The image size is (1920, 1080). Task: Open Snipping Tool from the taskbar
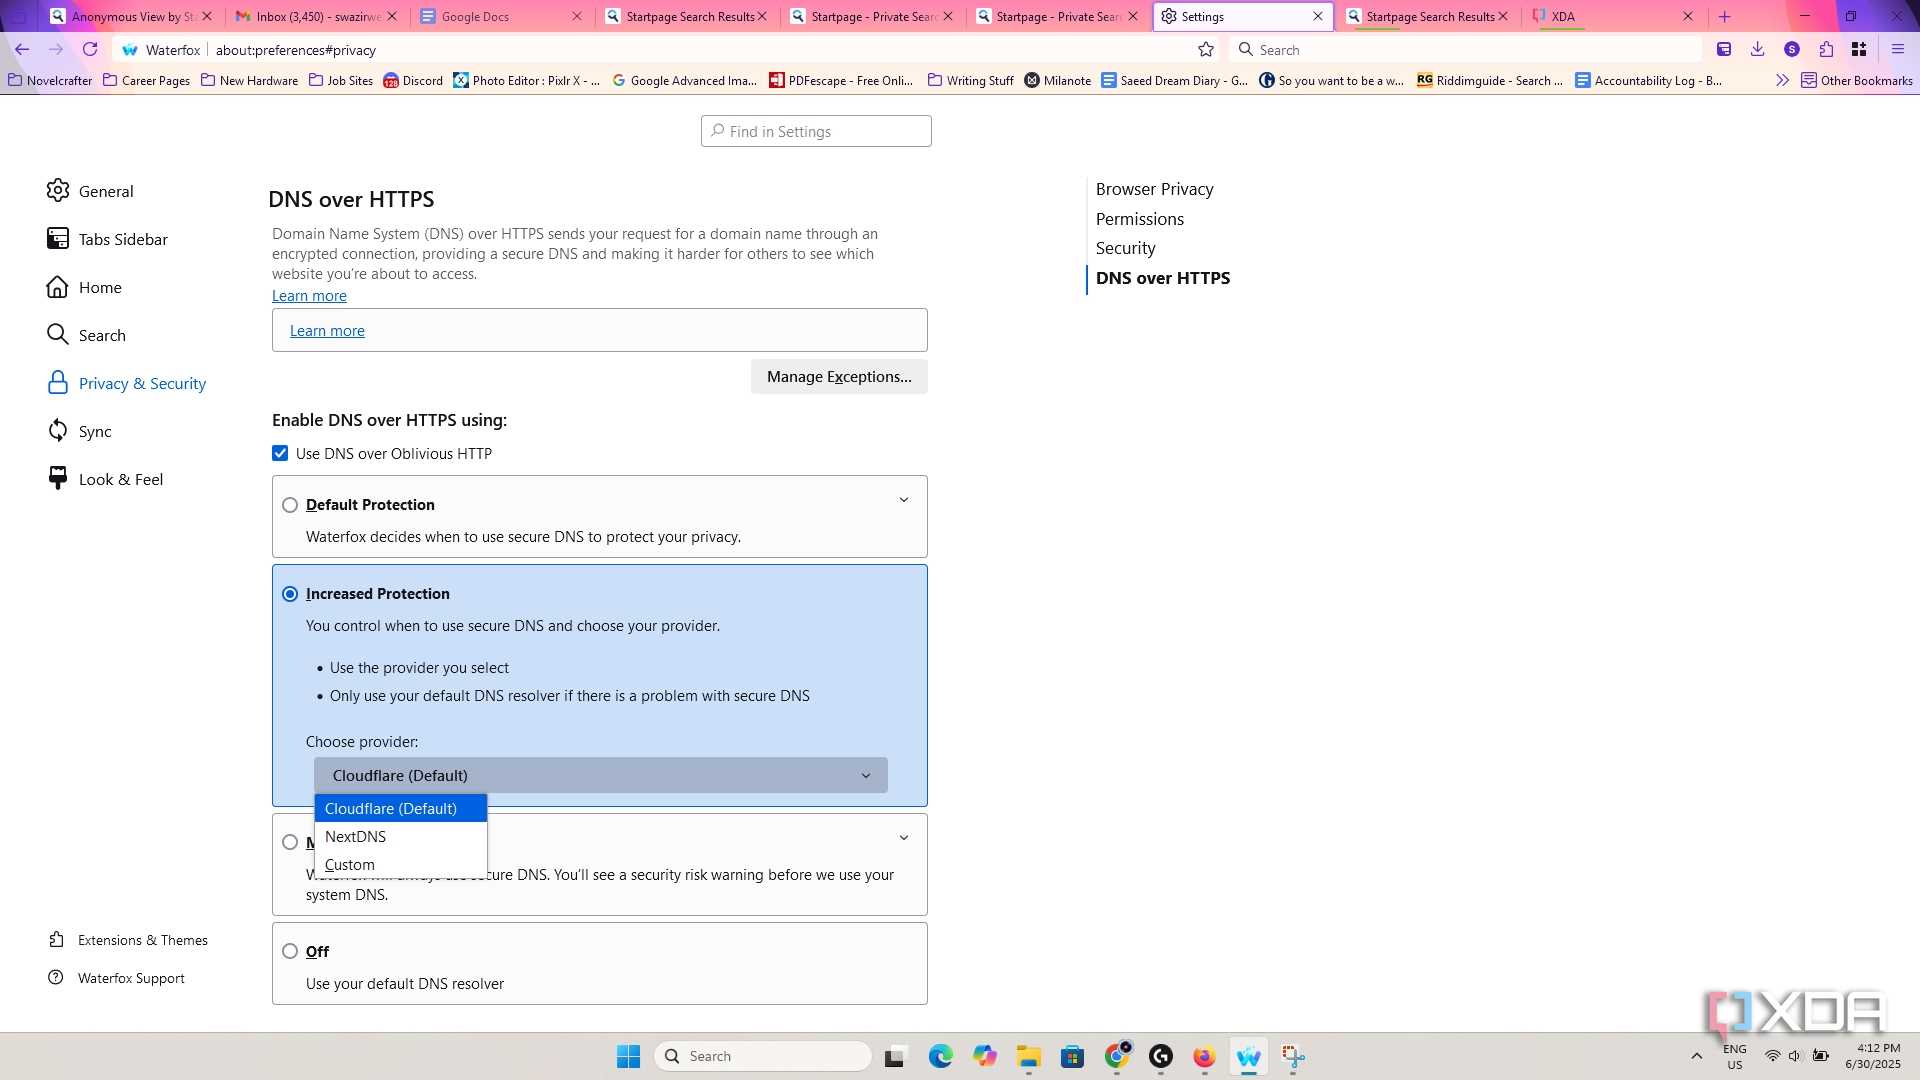click(x=1293, y=1056)
